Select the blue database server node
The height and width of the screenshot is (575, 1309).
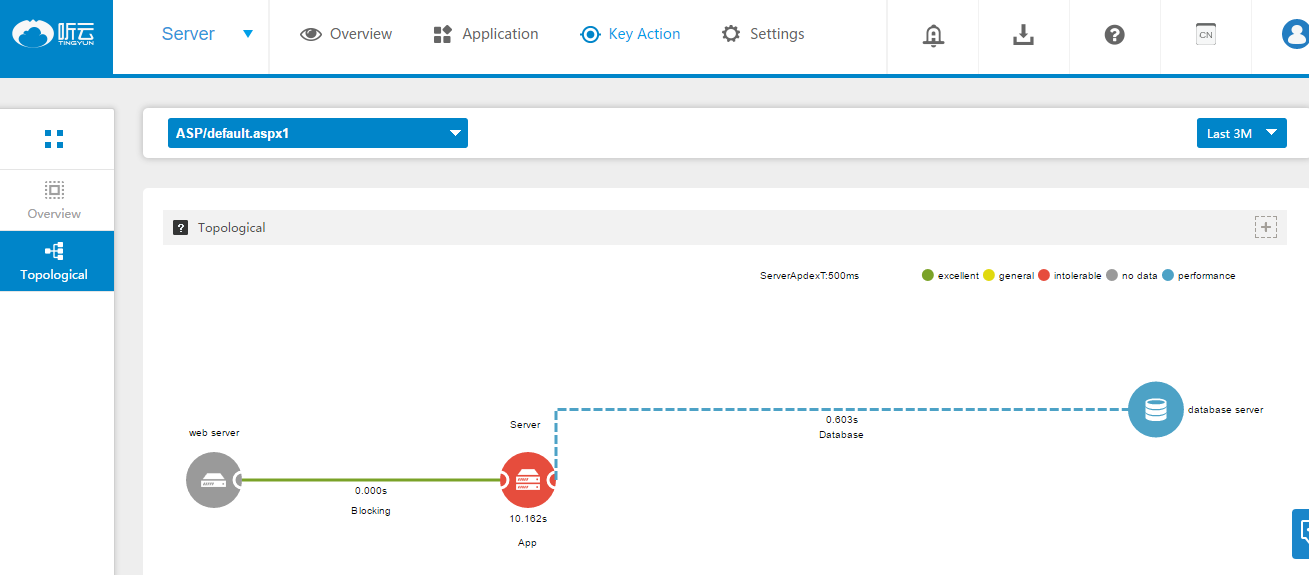pyautogui.click(x=1155, y=410)
